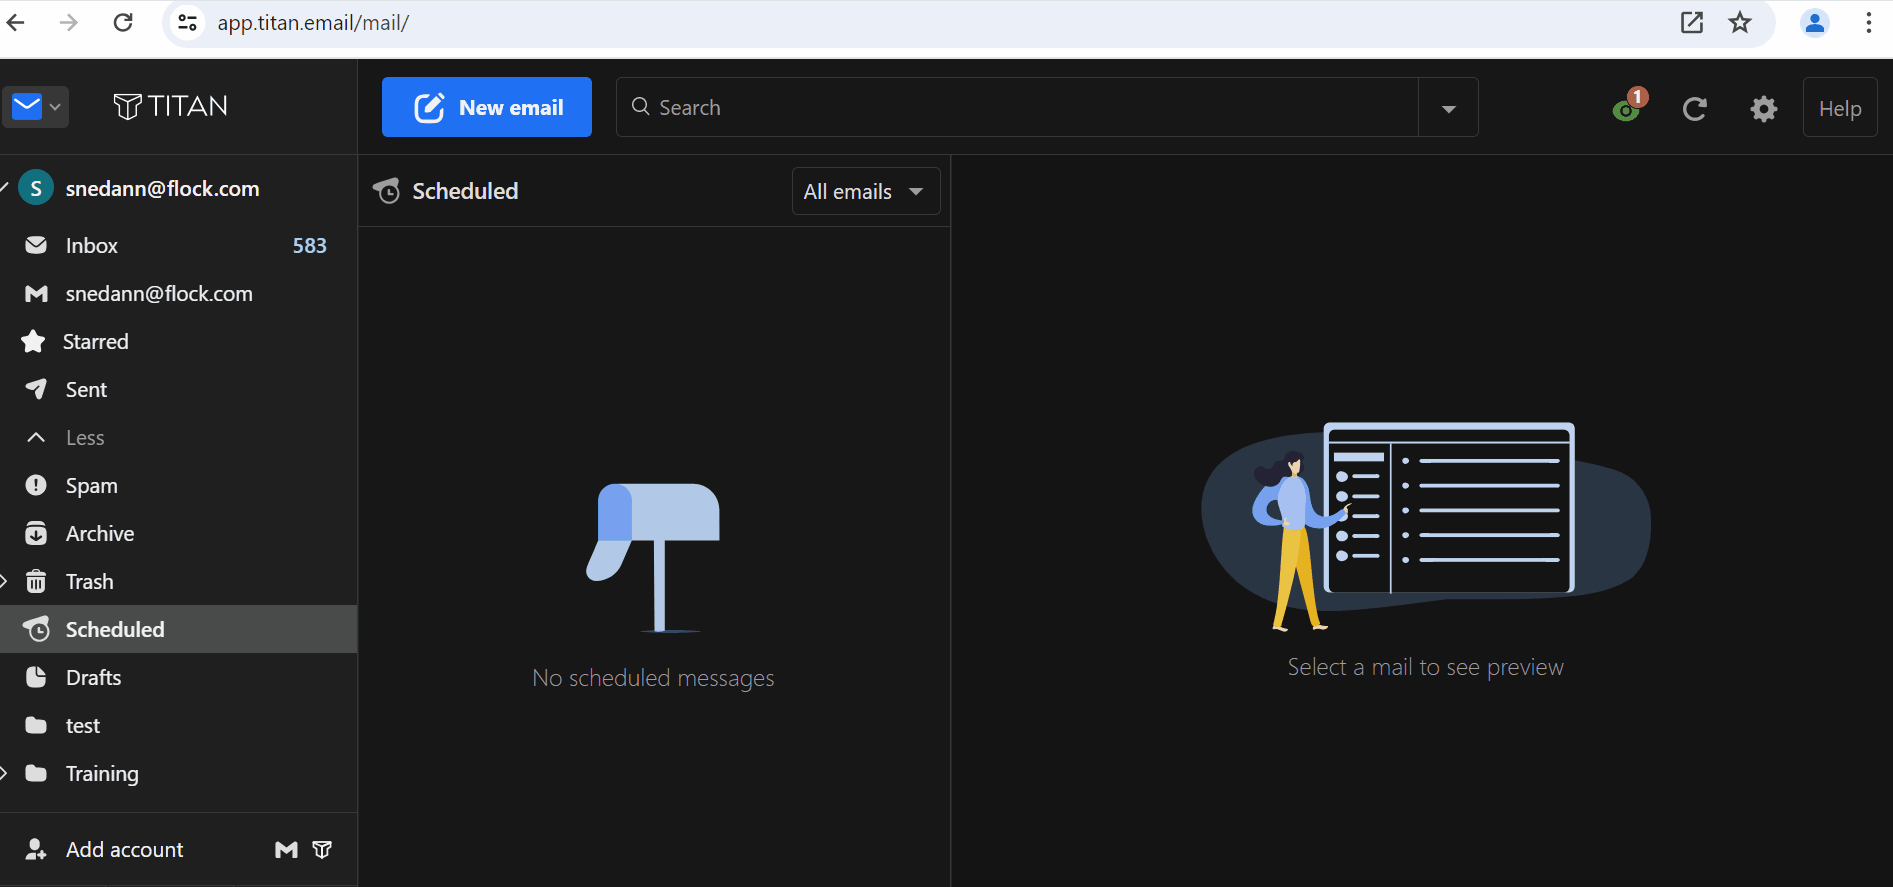This screenshot has width=1893, height=887.
Task: Click the Scheduled header clock icon
Action: pyautogui.click(x=387, y=190)
